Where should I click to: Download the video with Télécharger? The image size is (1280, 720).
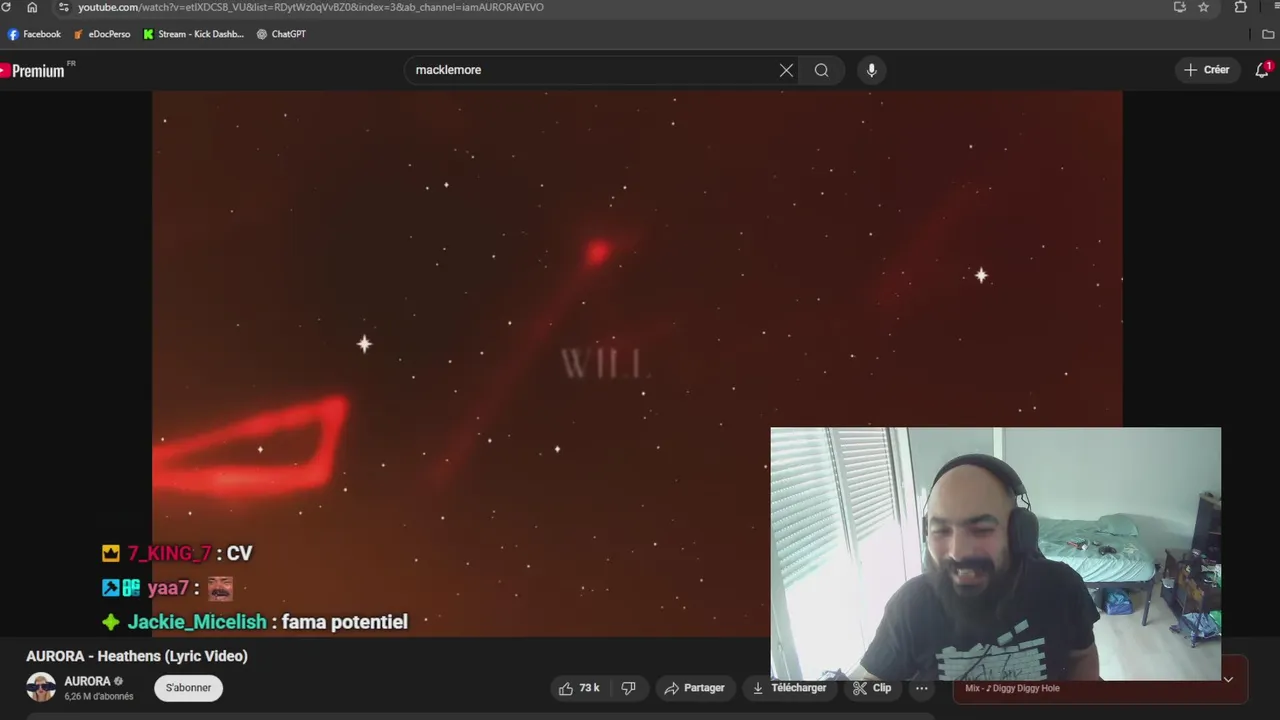pyautogui.click(x=790, y=688)
